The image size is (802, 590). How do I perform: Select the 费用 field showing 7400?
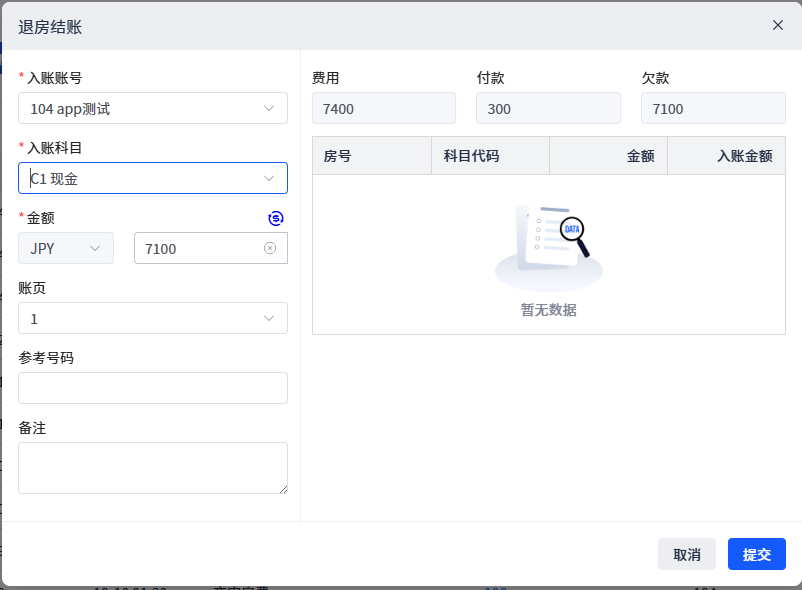click(384, 108)
